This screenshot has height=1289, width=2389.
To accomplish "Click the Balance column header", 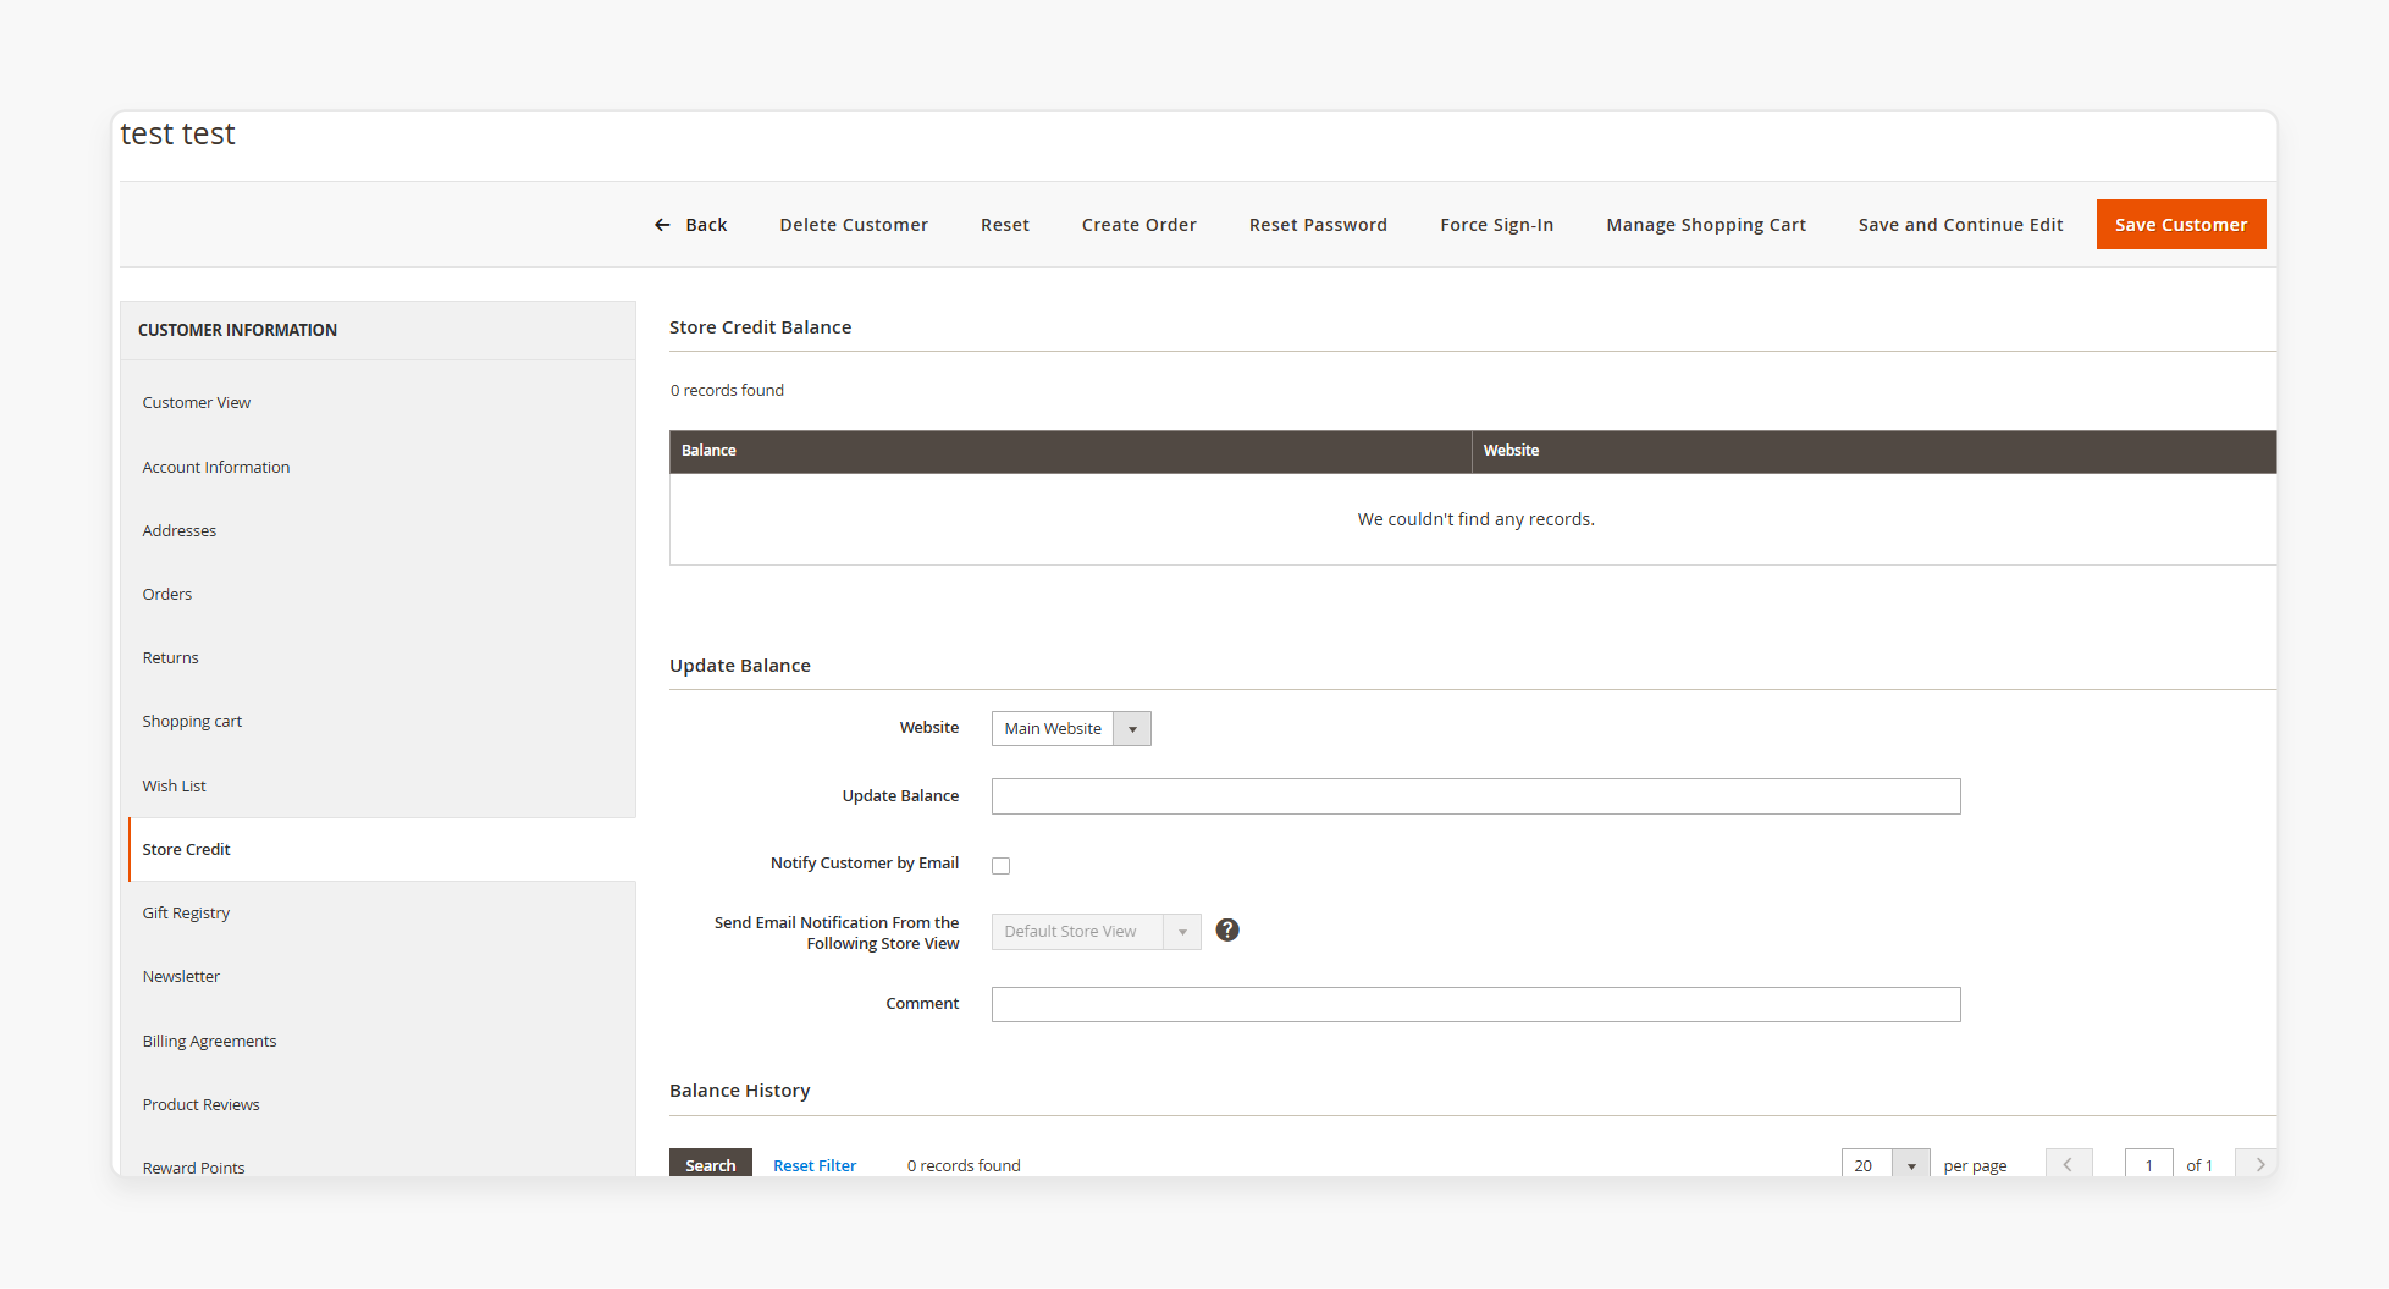I will (1070, 451).
